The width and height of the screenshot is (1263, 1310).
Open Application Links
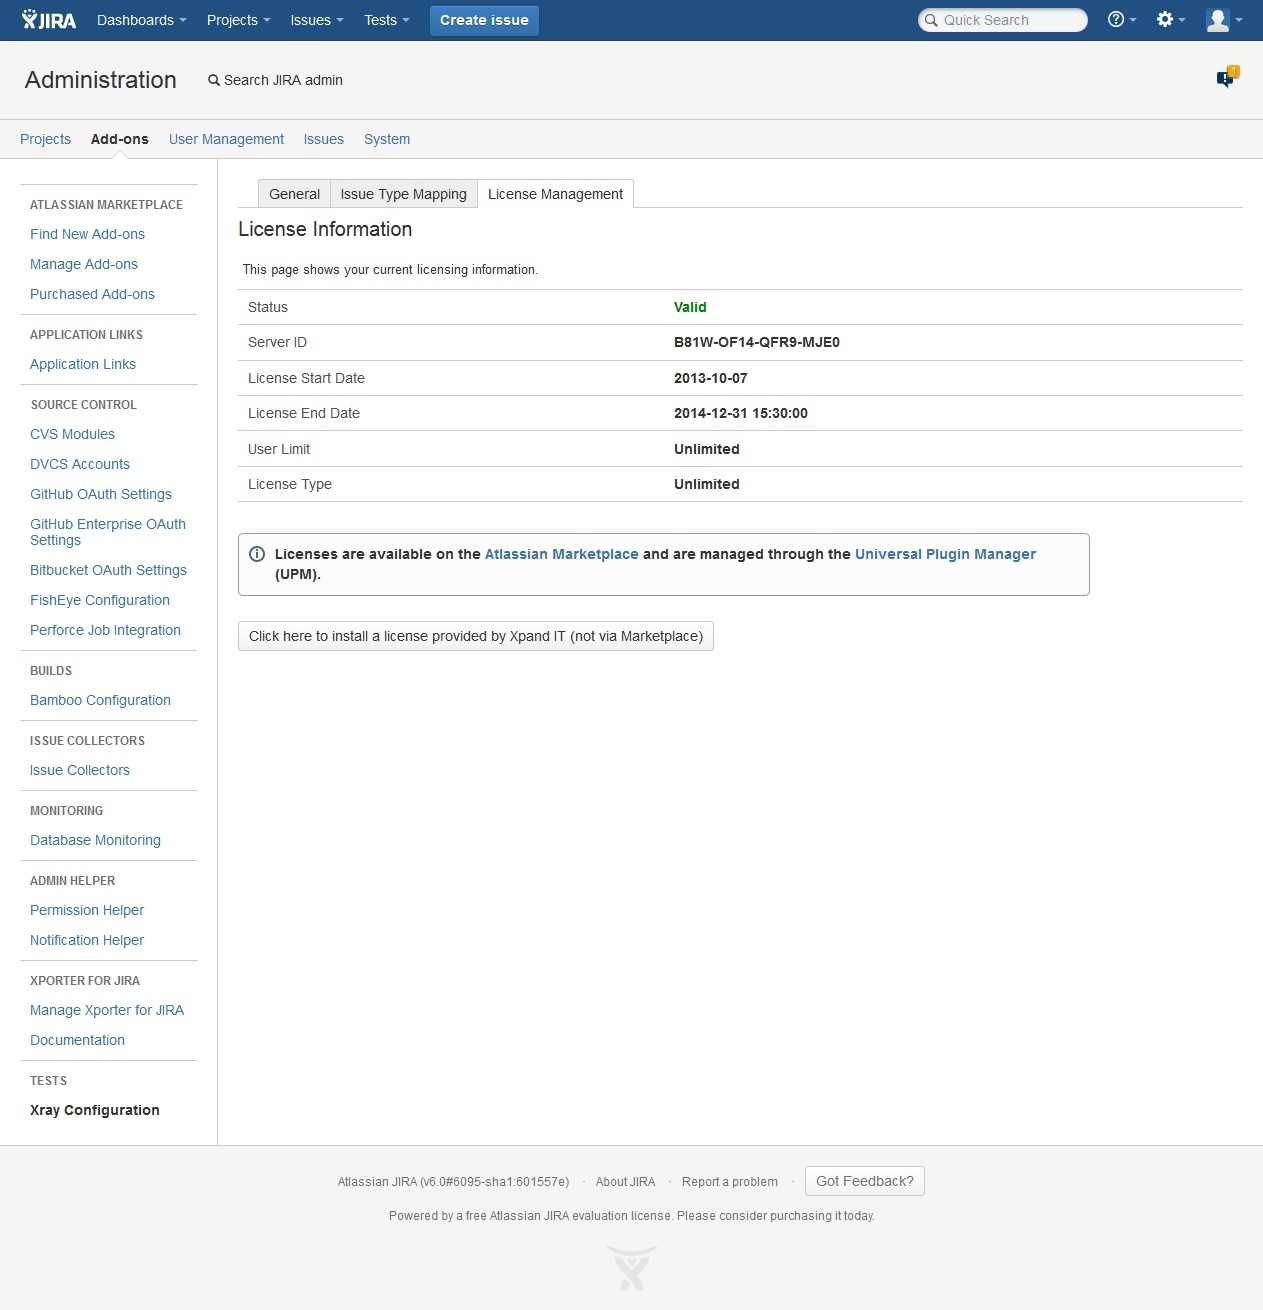[83, 364]
